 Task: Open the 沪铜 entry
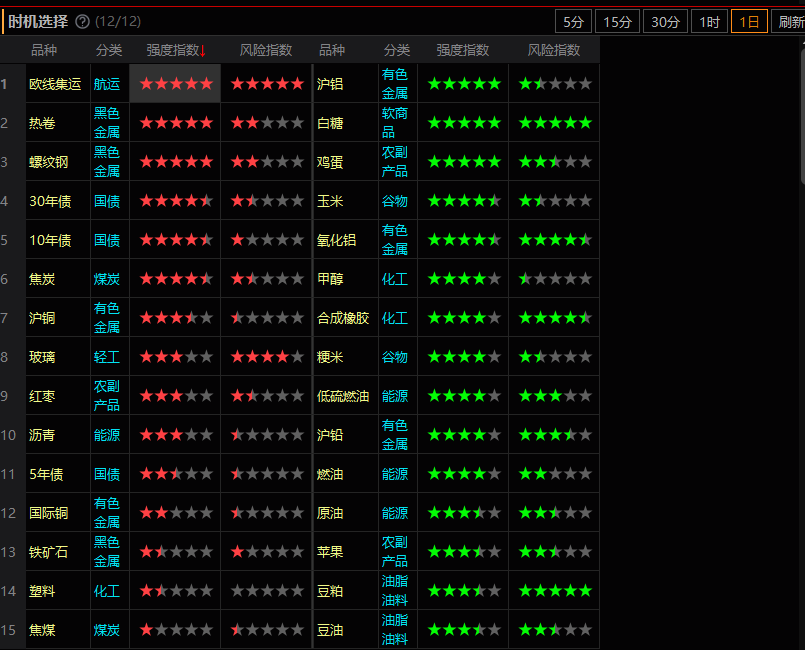pyautogui.click(x=42, y=318)
